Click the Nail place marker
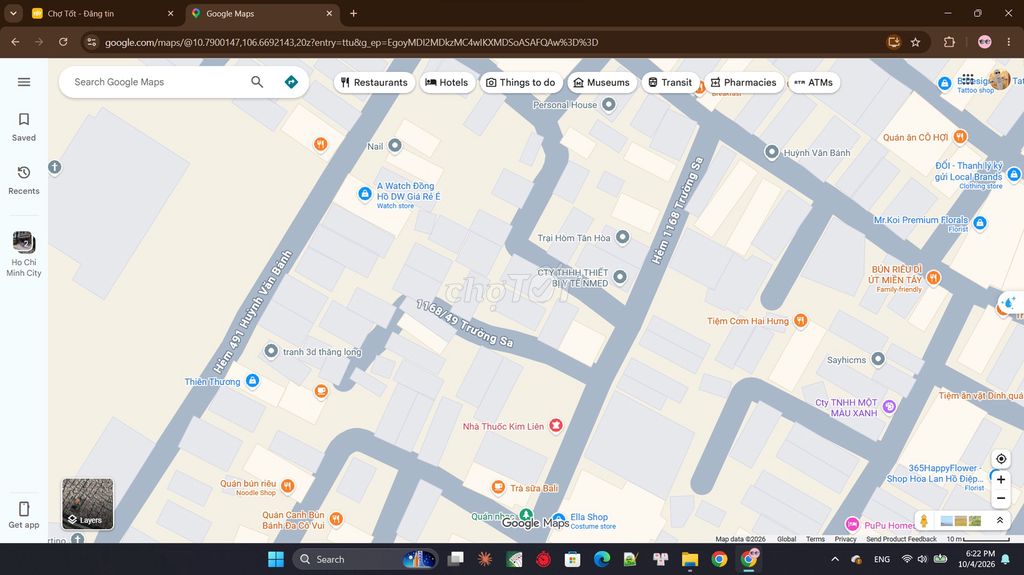The width and height of the screenshot is (1024, 575). coord(395,146)
